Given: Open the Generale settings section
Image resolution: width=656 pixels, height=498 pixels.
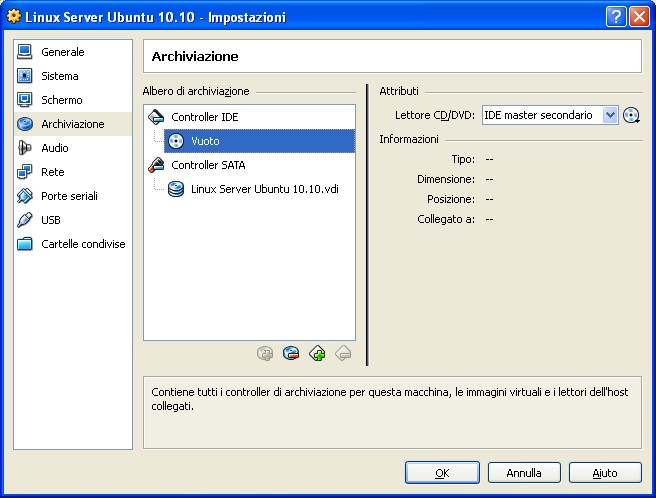Looking at the screenshot, I should point(62,52).
